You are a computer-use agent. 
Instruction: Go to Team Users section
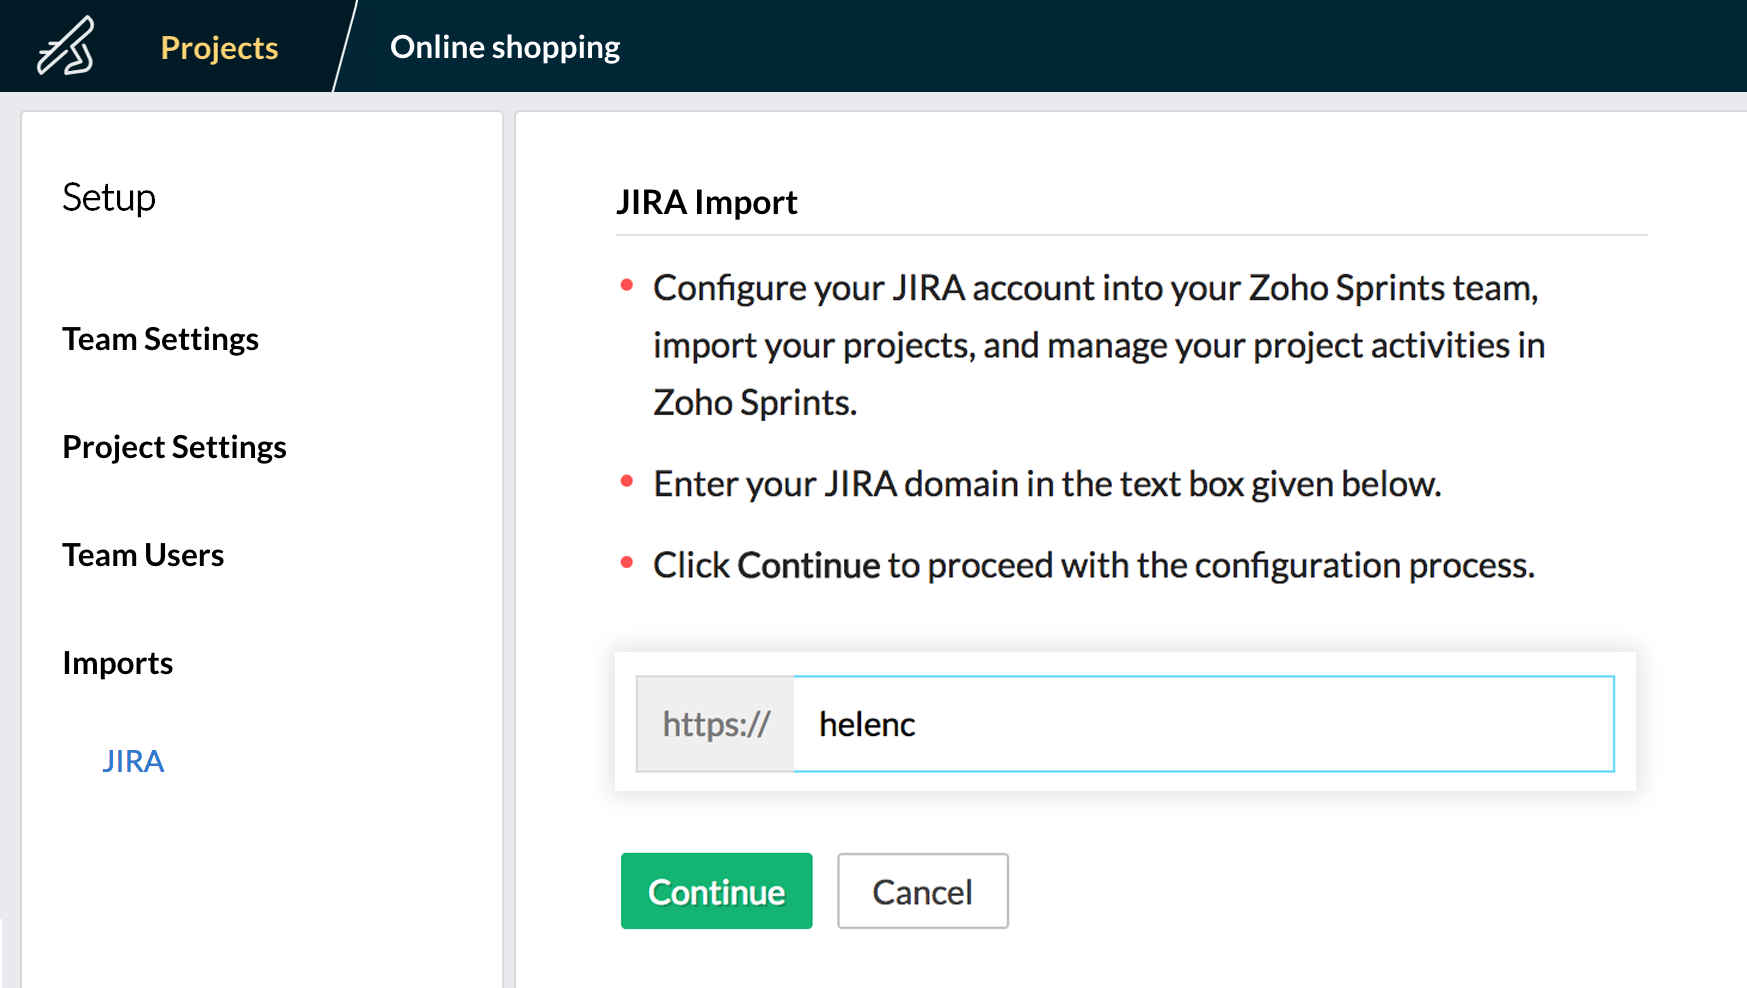click(143, 555)
